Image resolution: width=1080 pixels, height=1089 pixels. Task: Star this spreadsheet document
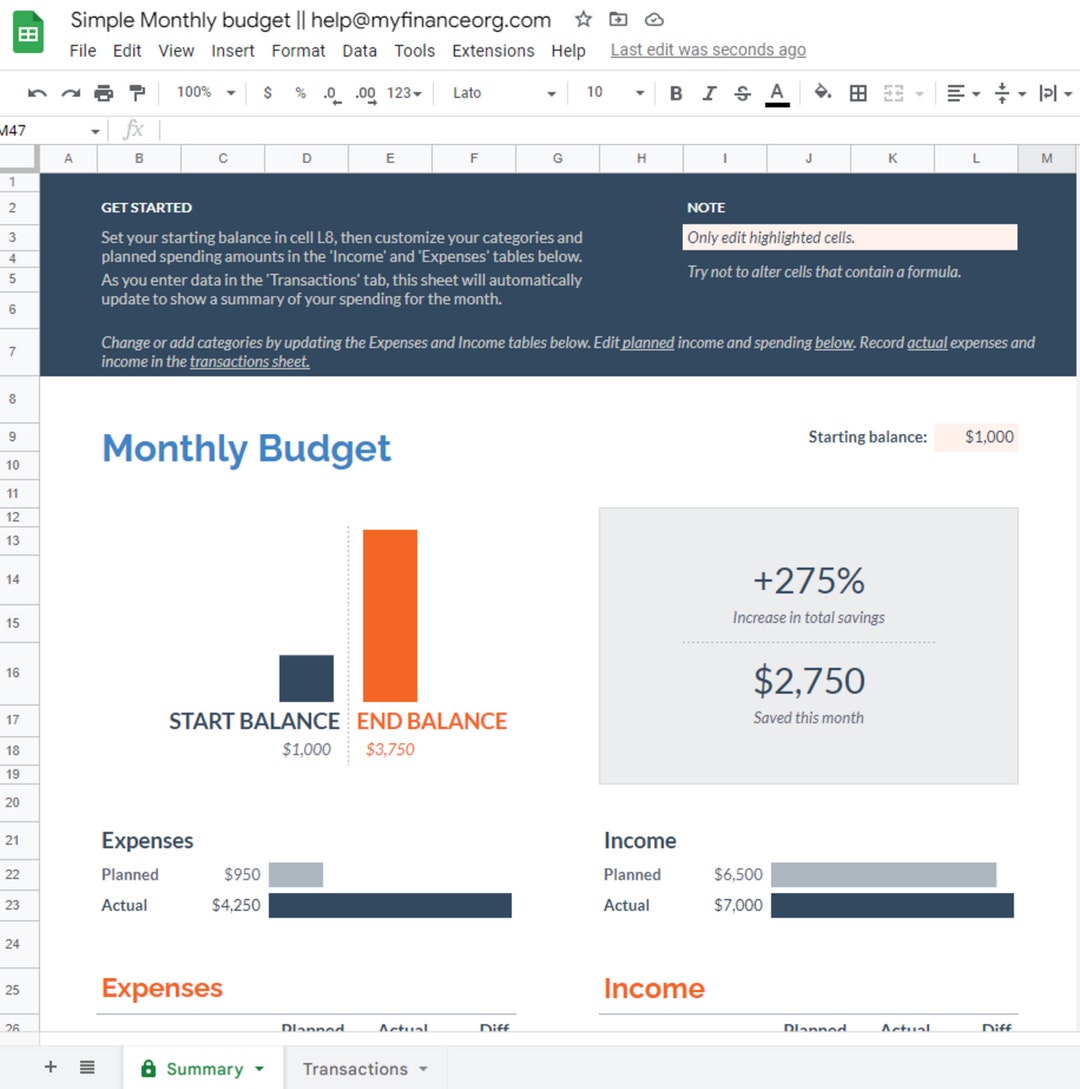(583, 19)
